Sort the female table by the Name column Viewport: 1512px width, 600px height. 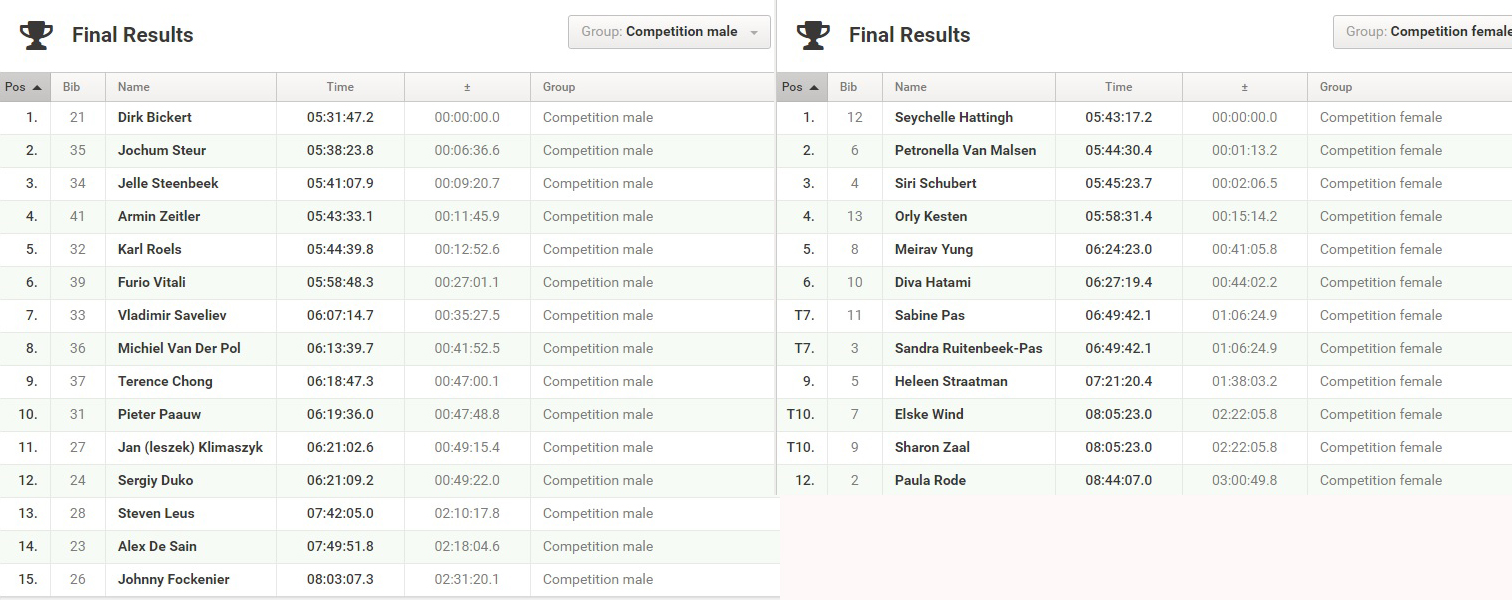[968, 87]
